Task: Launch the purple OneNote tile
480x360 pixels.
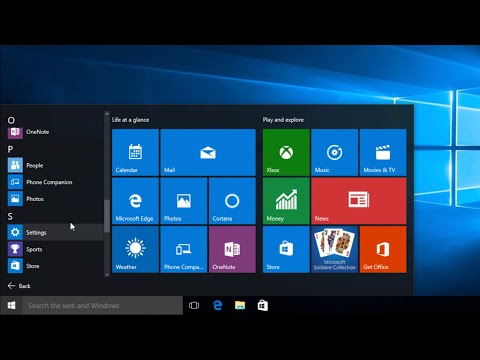Action: pos(232,249)
